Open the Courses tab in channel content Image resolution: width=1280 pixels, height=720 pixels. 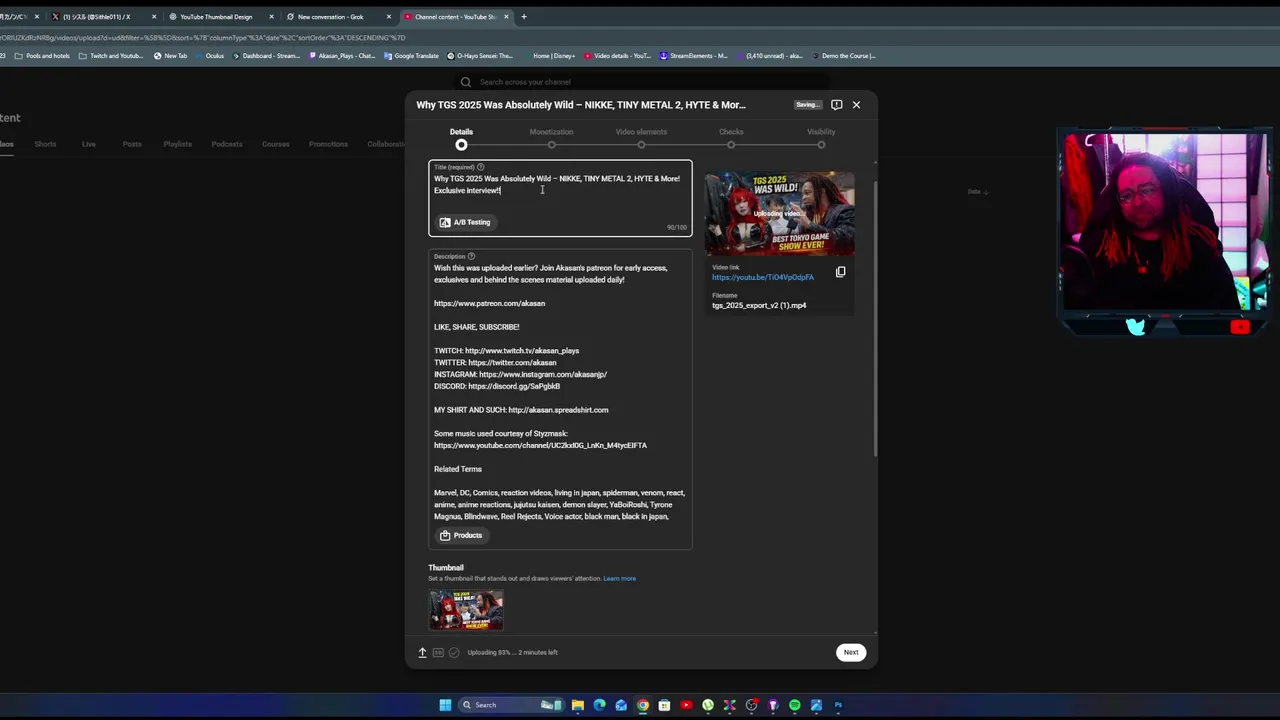click(x=276, y=144)
